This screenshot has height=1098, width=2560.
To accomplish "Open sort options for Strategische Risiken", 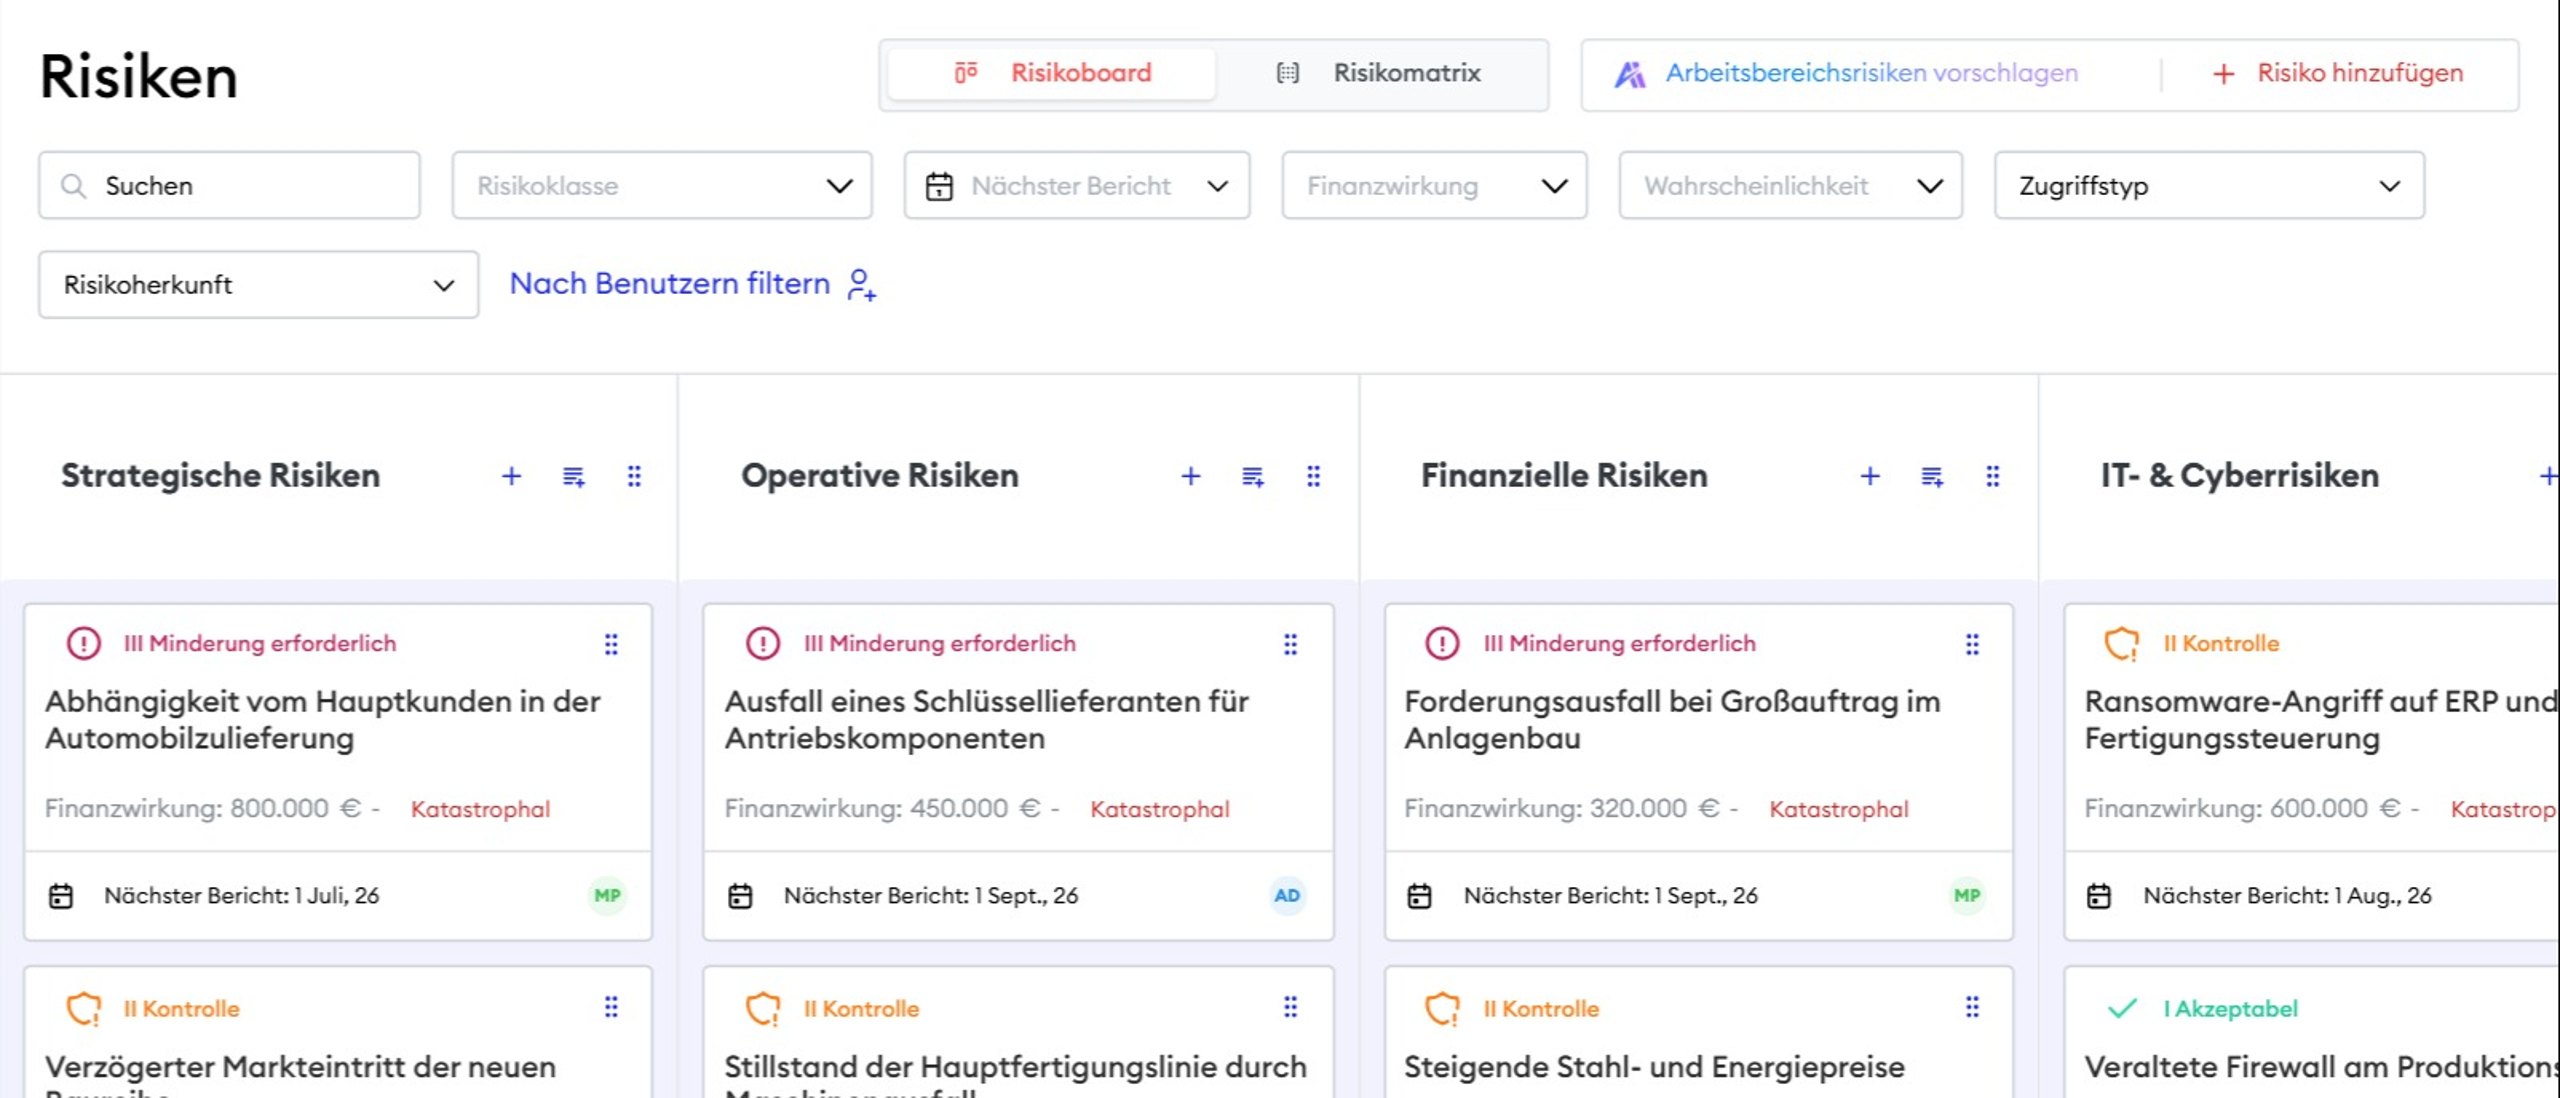I will [573, 476].
